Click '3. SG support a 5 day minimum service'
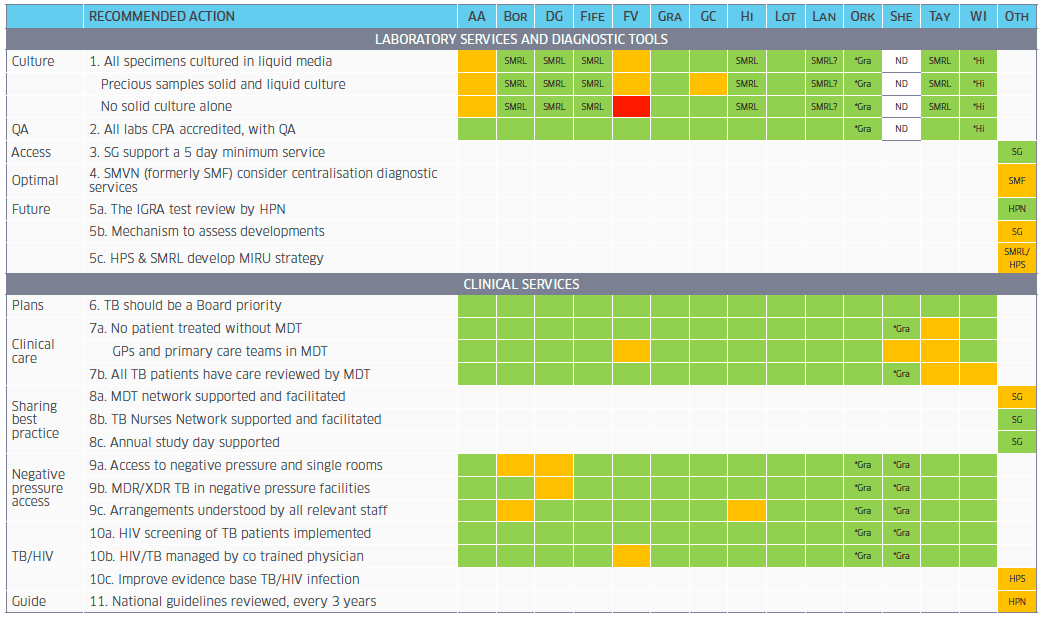The width and height of the screenshot is (1042, 618). pos(207,152)
